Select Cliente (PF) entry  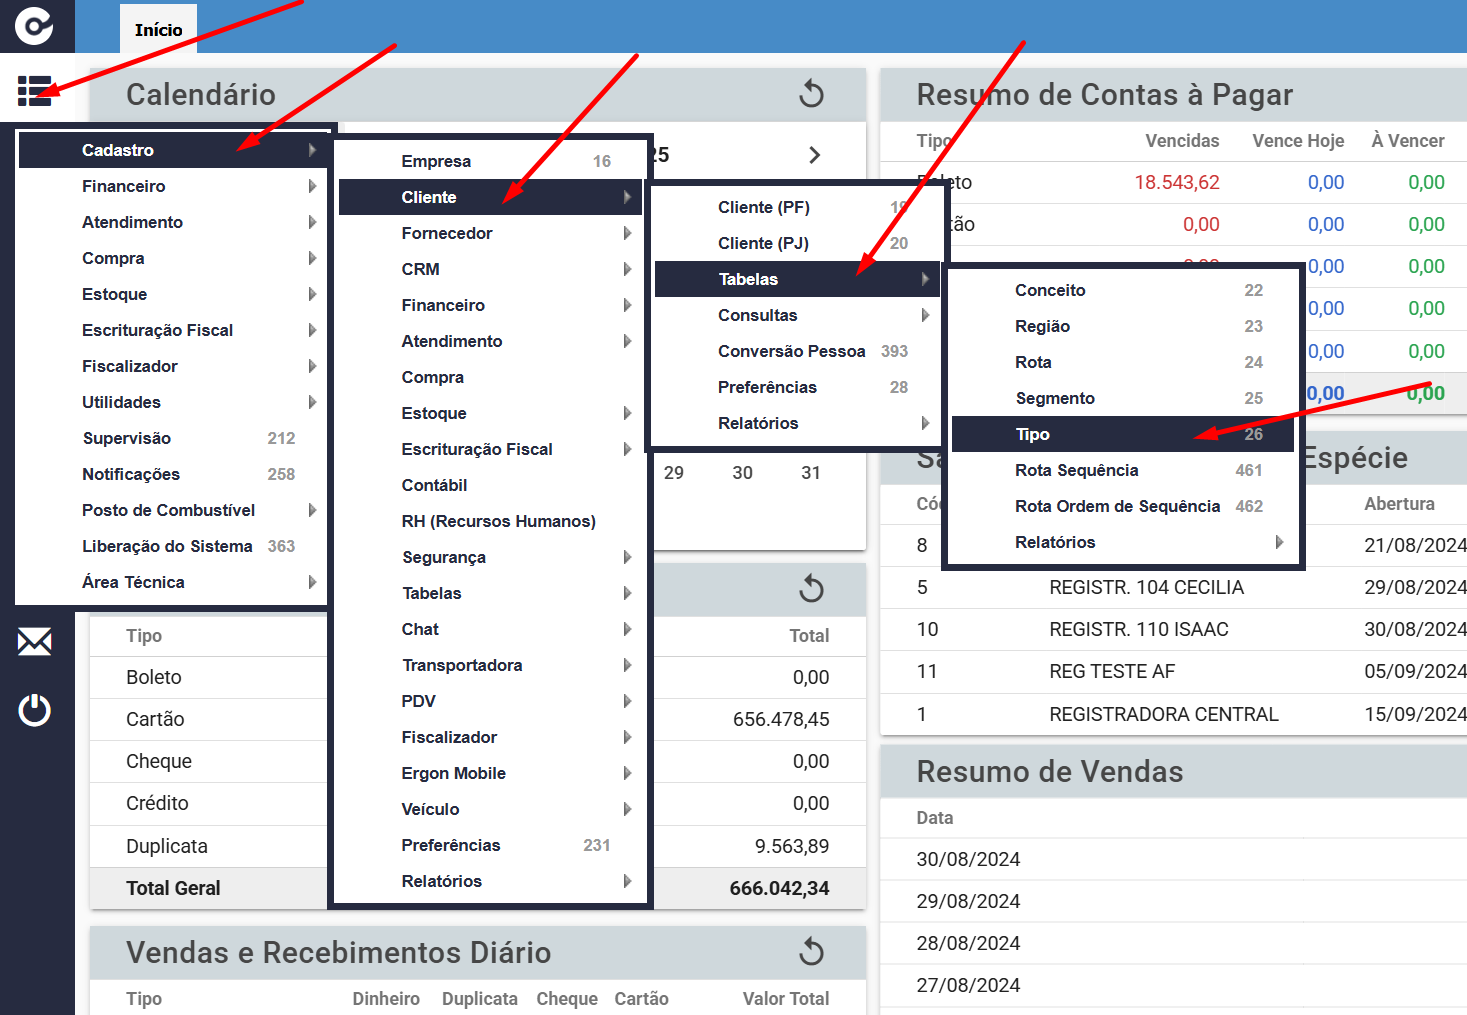coord(798,207)
